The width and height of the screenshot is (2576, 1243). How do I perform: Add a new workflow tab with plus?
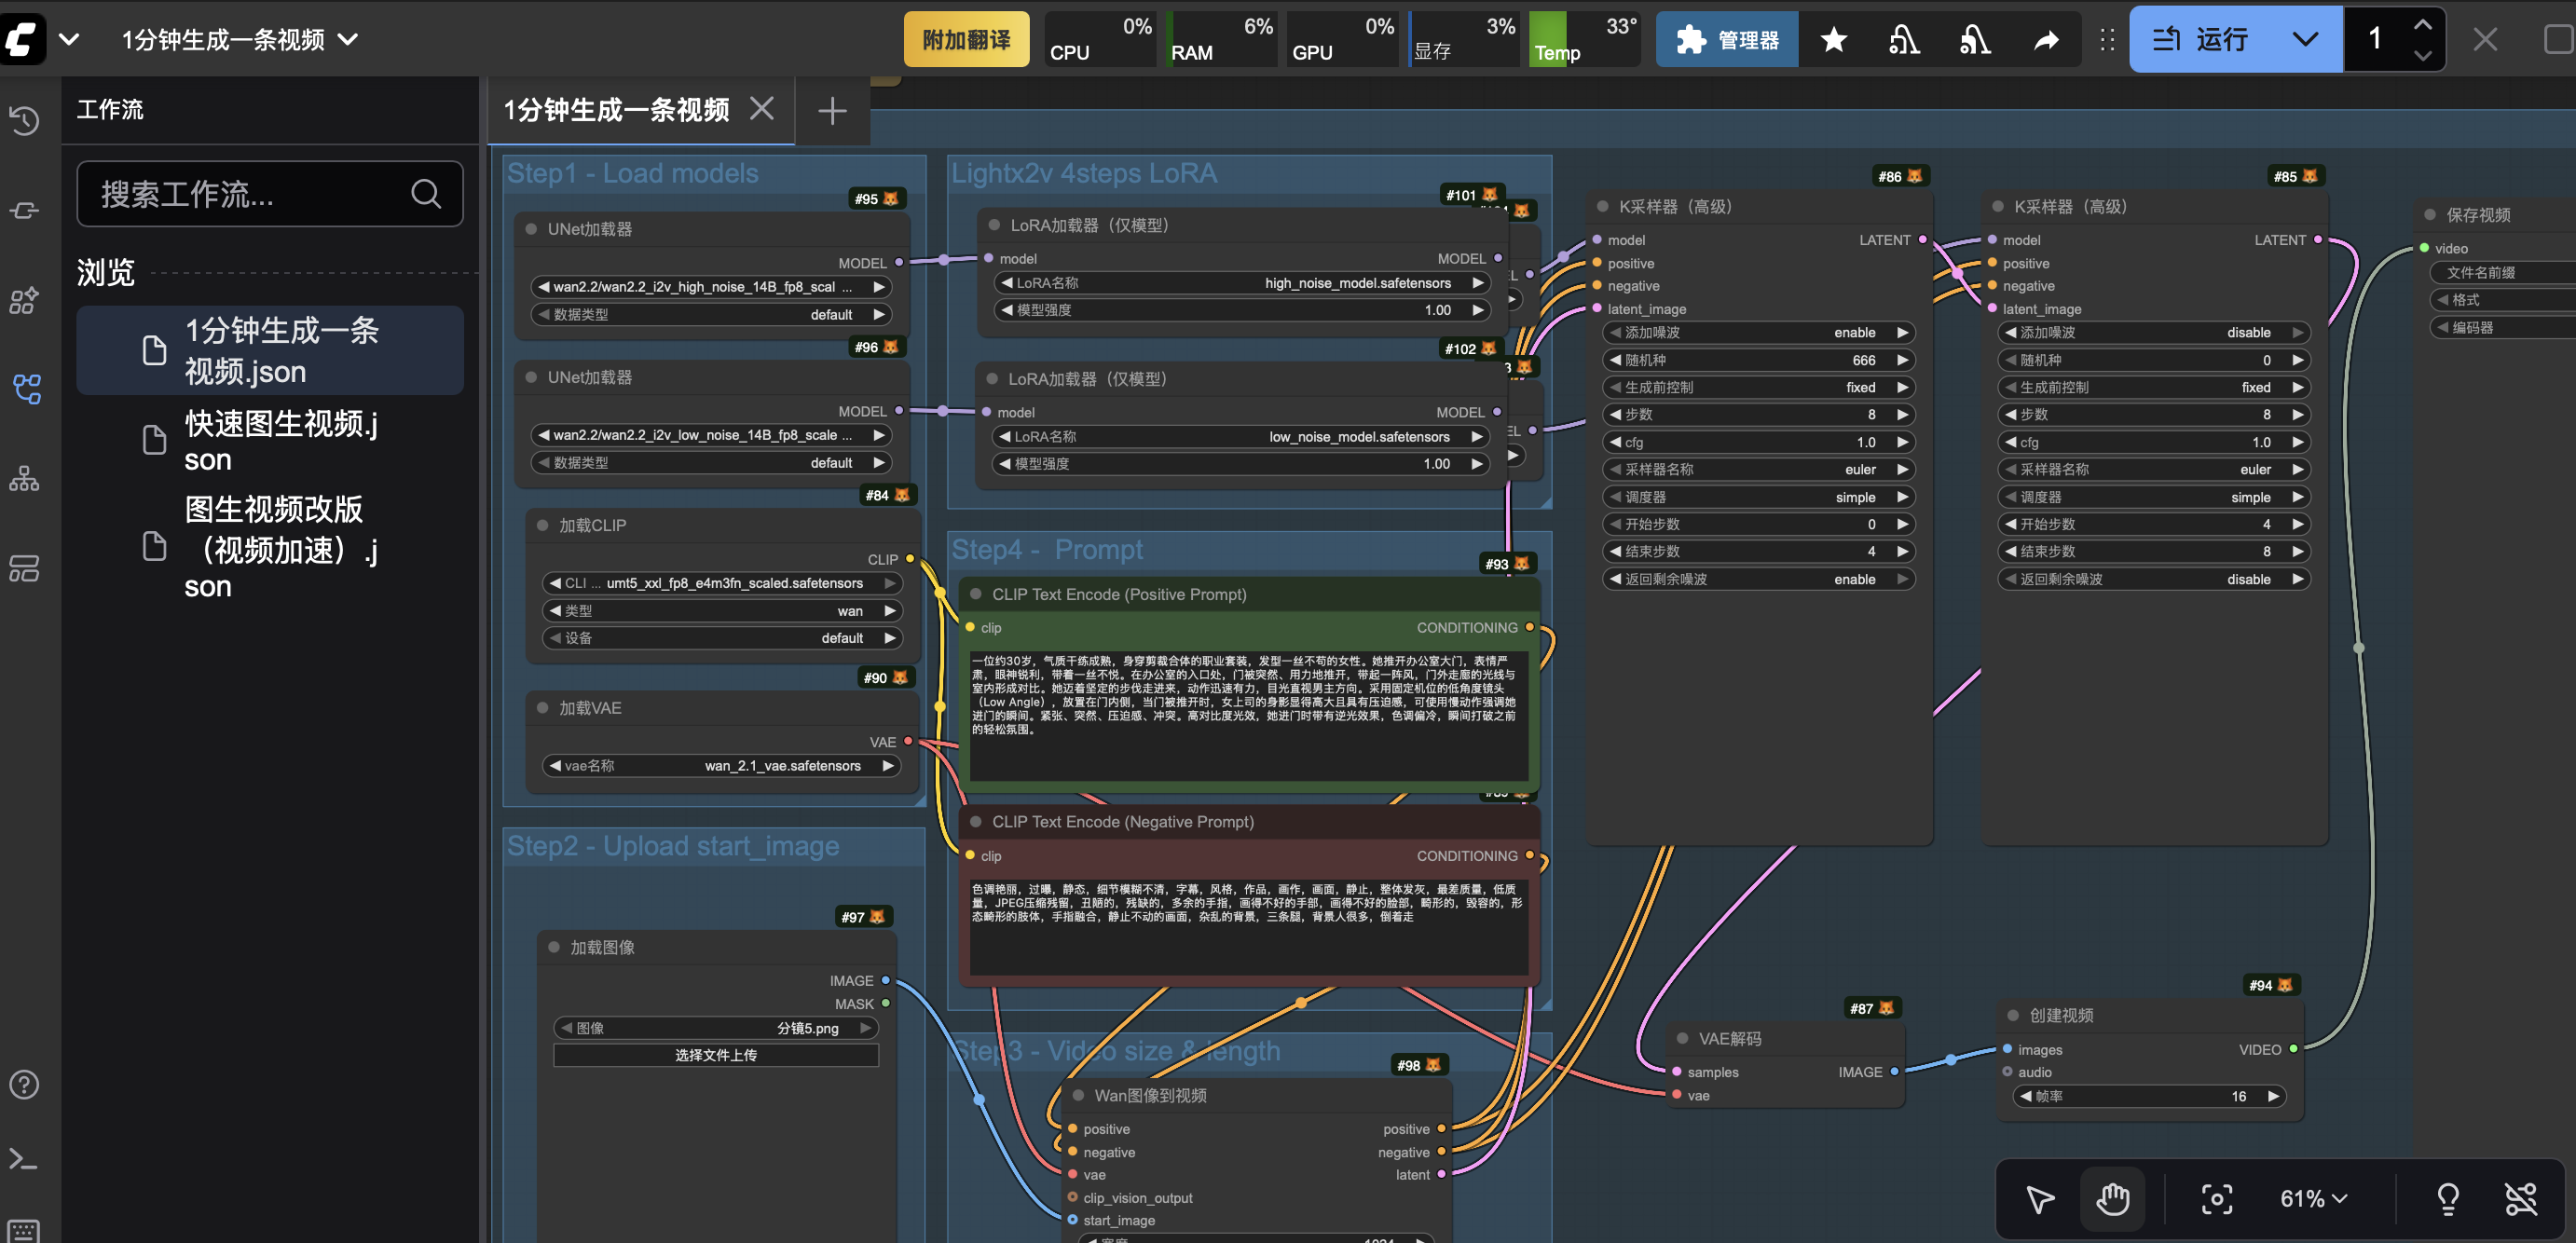[x=832, y=110]
